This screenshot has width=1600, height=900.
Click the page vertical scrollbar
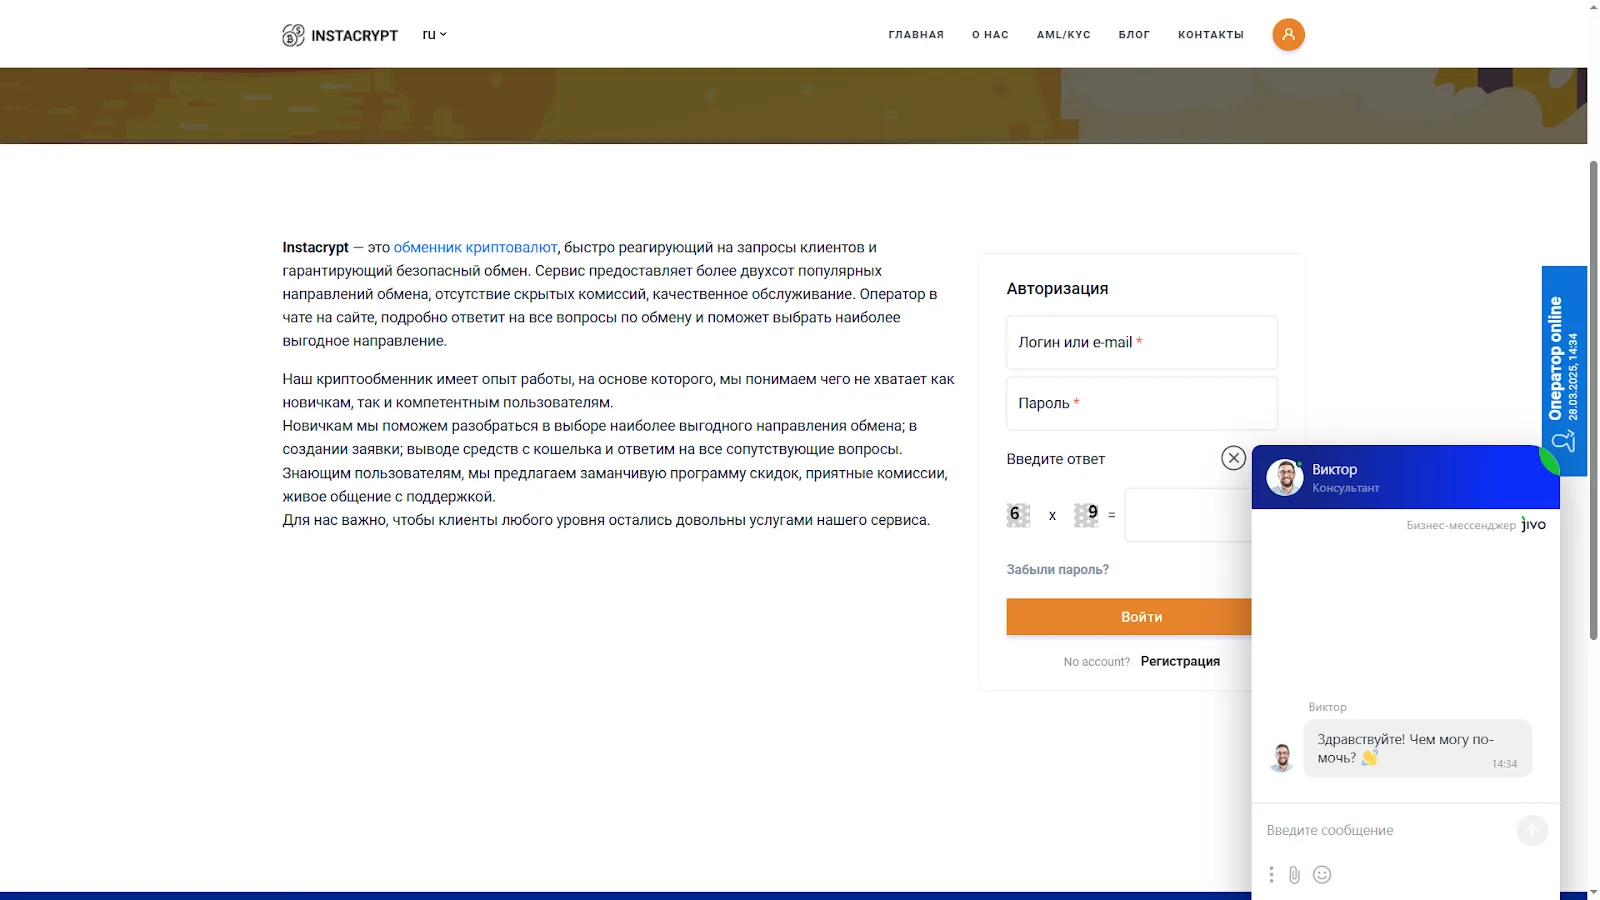[1594, 400]
